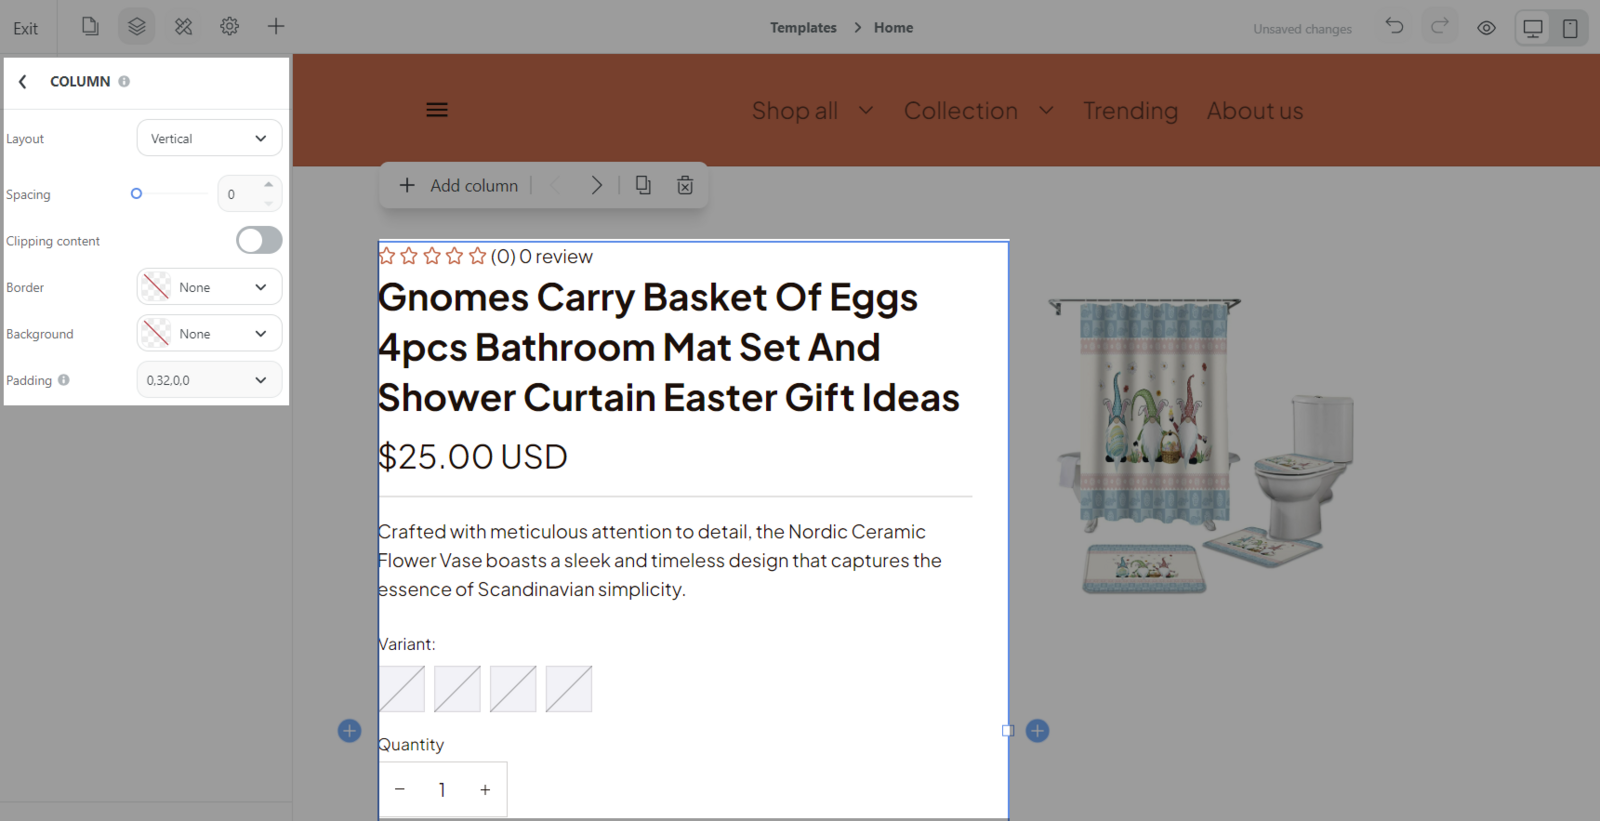Click the (0) 0 review text
The width and height of the screenshot is (1600, 821).
click(x=542, y=257)
